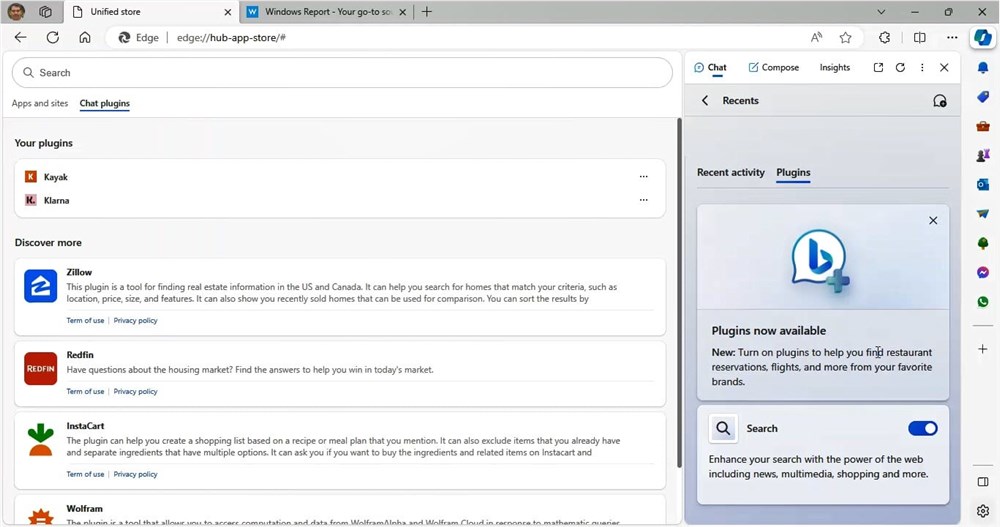This screenshot has width=1000, height=527.
Task: Switch to the Apps and sites tab
Action: pyautogui.click(x=40, y=103)
